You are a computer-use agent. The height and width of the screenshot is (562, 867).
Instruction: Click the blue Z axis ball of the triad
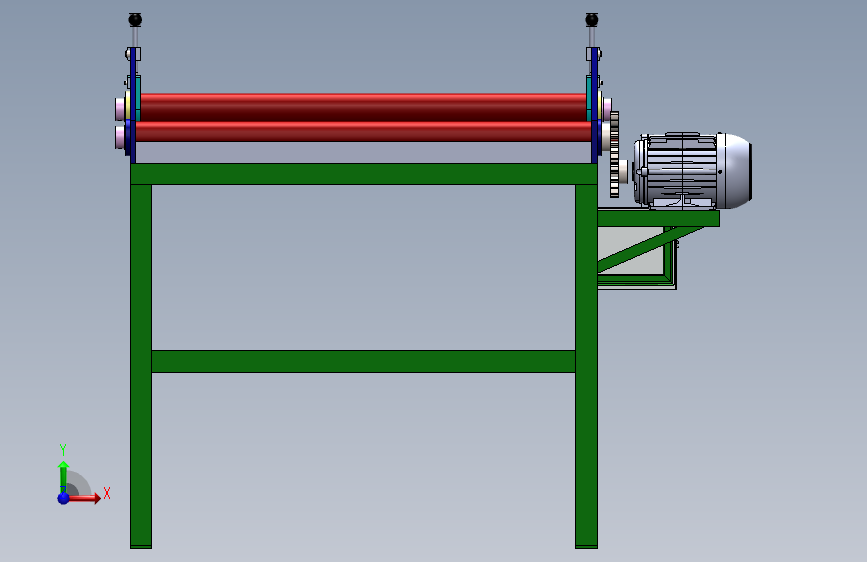64,498
